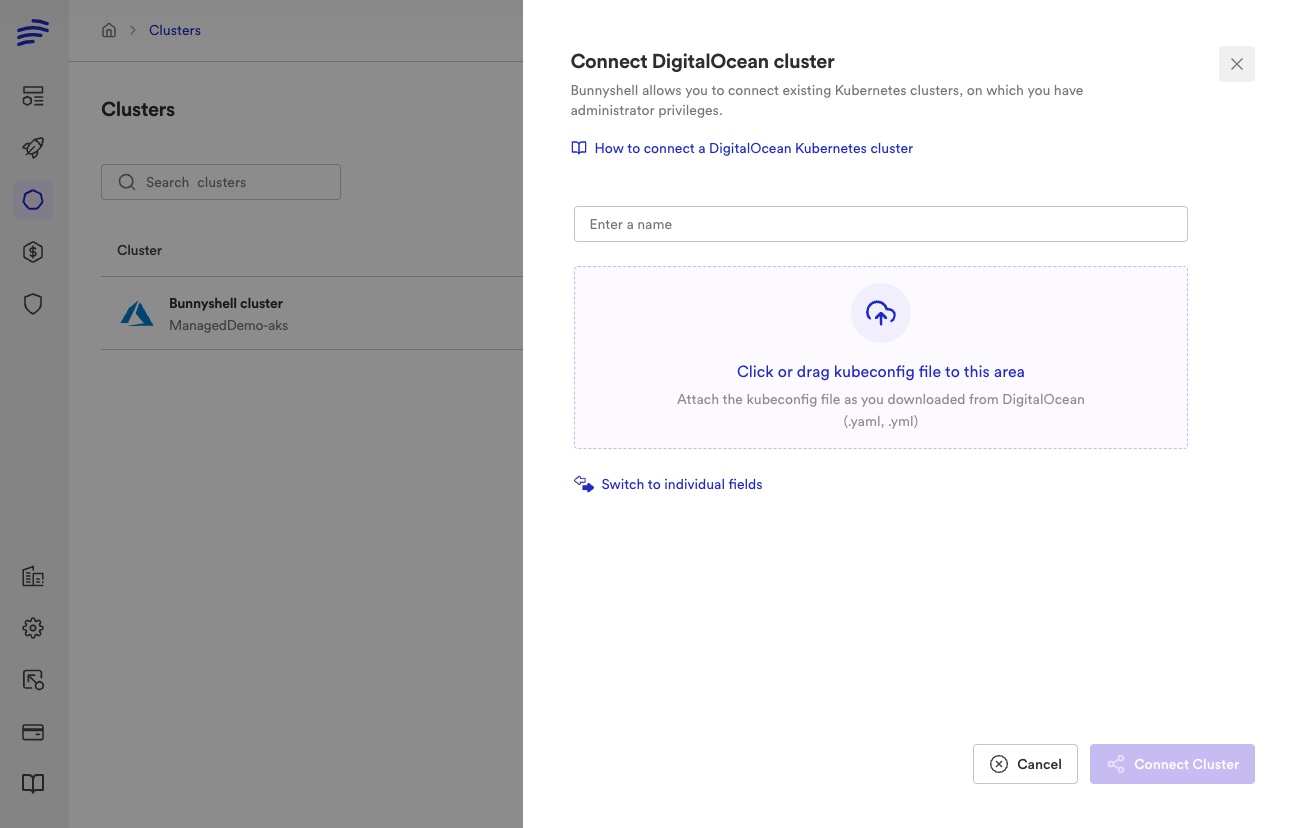Click the kubeconfig file drop area text
Viewport: 1299px width, 828px height.
[881, 371]
